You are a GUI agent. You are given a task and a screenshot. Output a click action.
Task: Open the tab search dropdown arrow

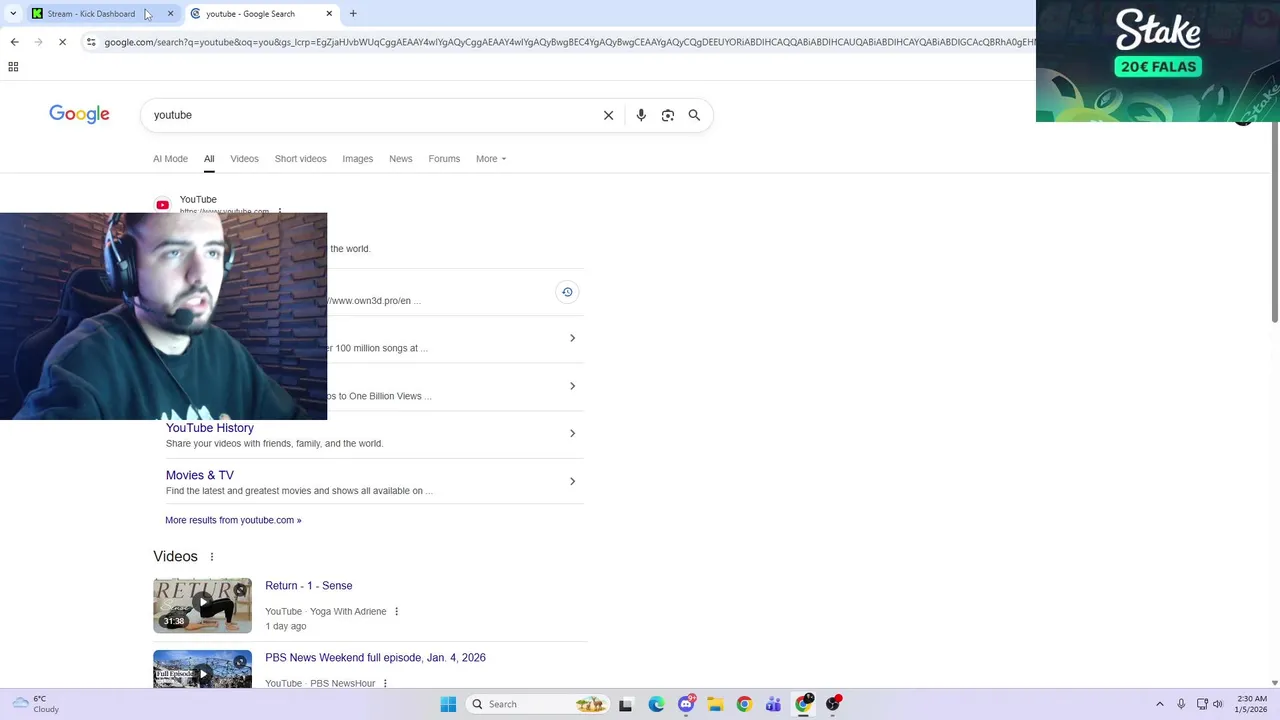(13, 14)
